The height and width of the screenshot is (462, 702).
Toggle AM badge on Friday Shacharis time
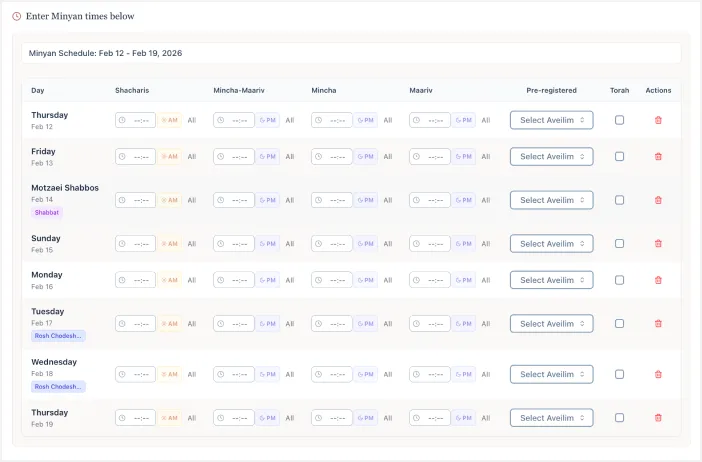click(x=170, y=157)
